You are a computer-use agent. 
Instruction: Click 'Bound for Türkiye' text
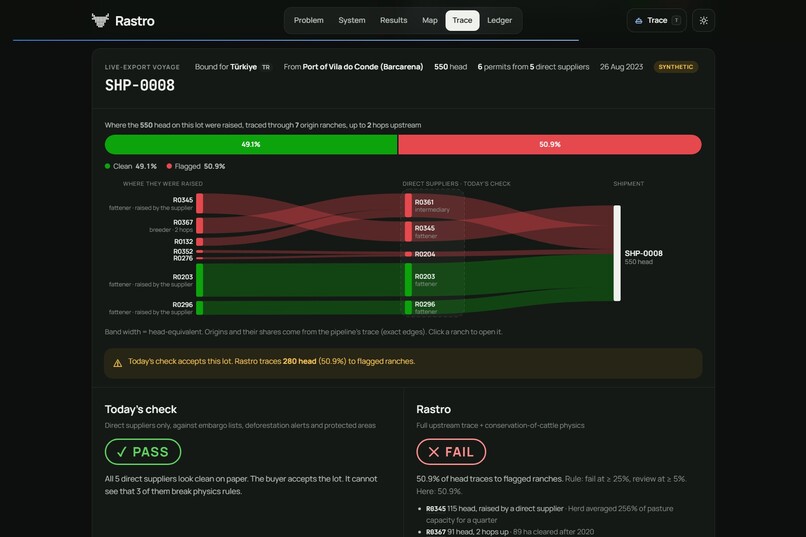[x=226, y=67]
